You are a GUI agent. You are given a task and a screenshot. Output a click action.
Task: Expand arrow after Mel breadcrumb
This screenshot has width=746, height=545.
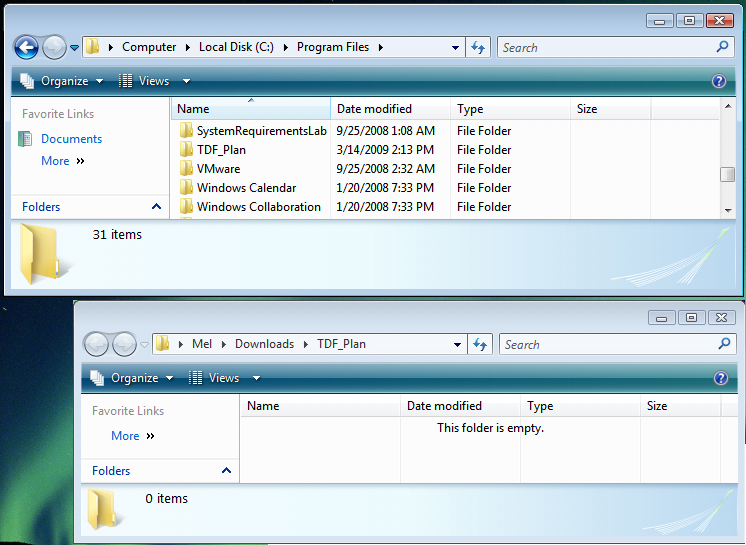[224, 344]
